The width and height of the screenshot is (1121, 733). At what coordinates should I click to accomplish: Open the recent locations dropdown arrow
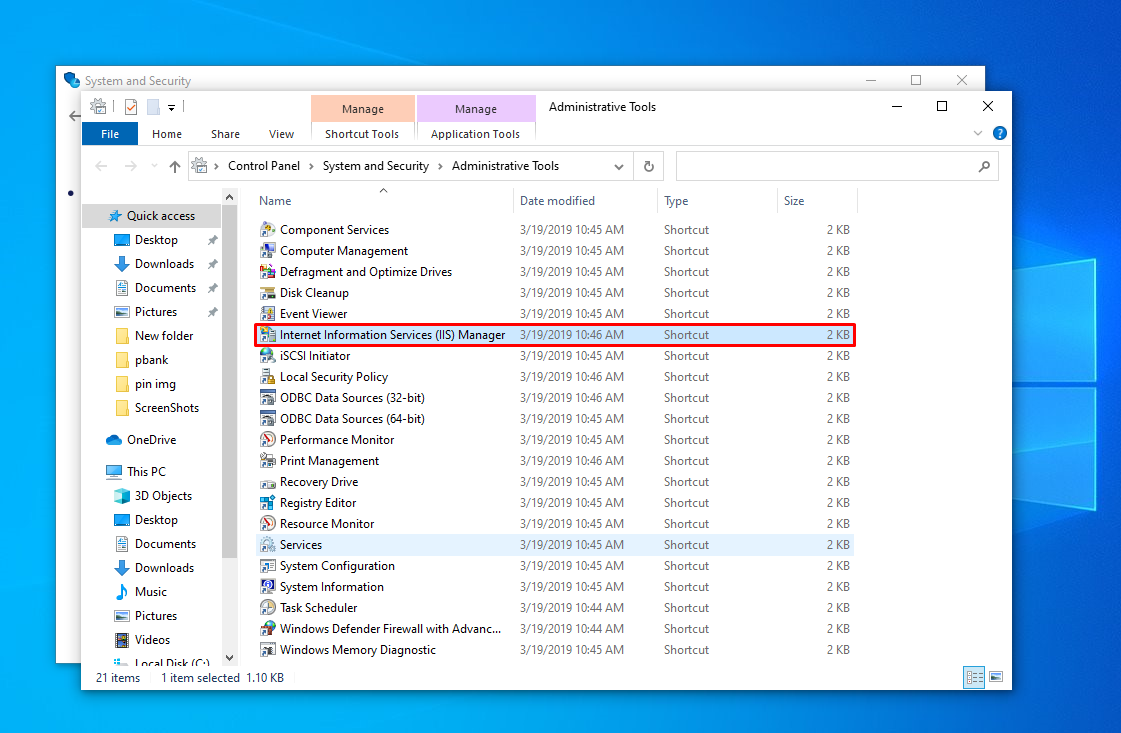(x=154, y=167)
